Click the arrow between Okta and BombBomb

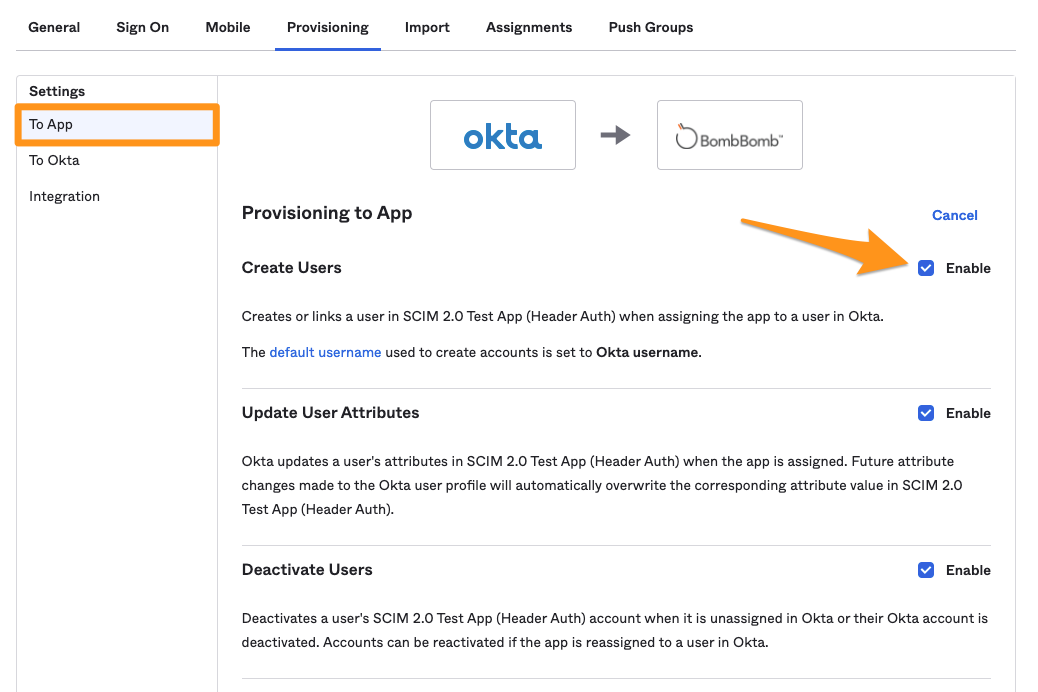(x=616, y=137)
